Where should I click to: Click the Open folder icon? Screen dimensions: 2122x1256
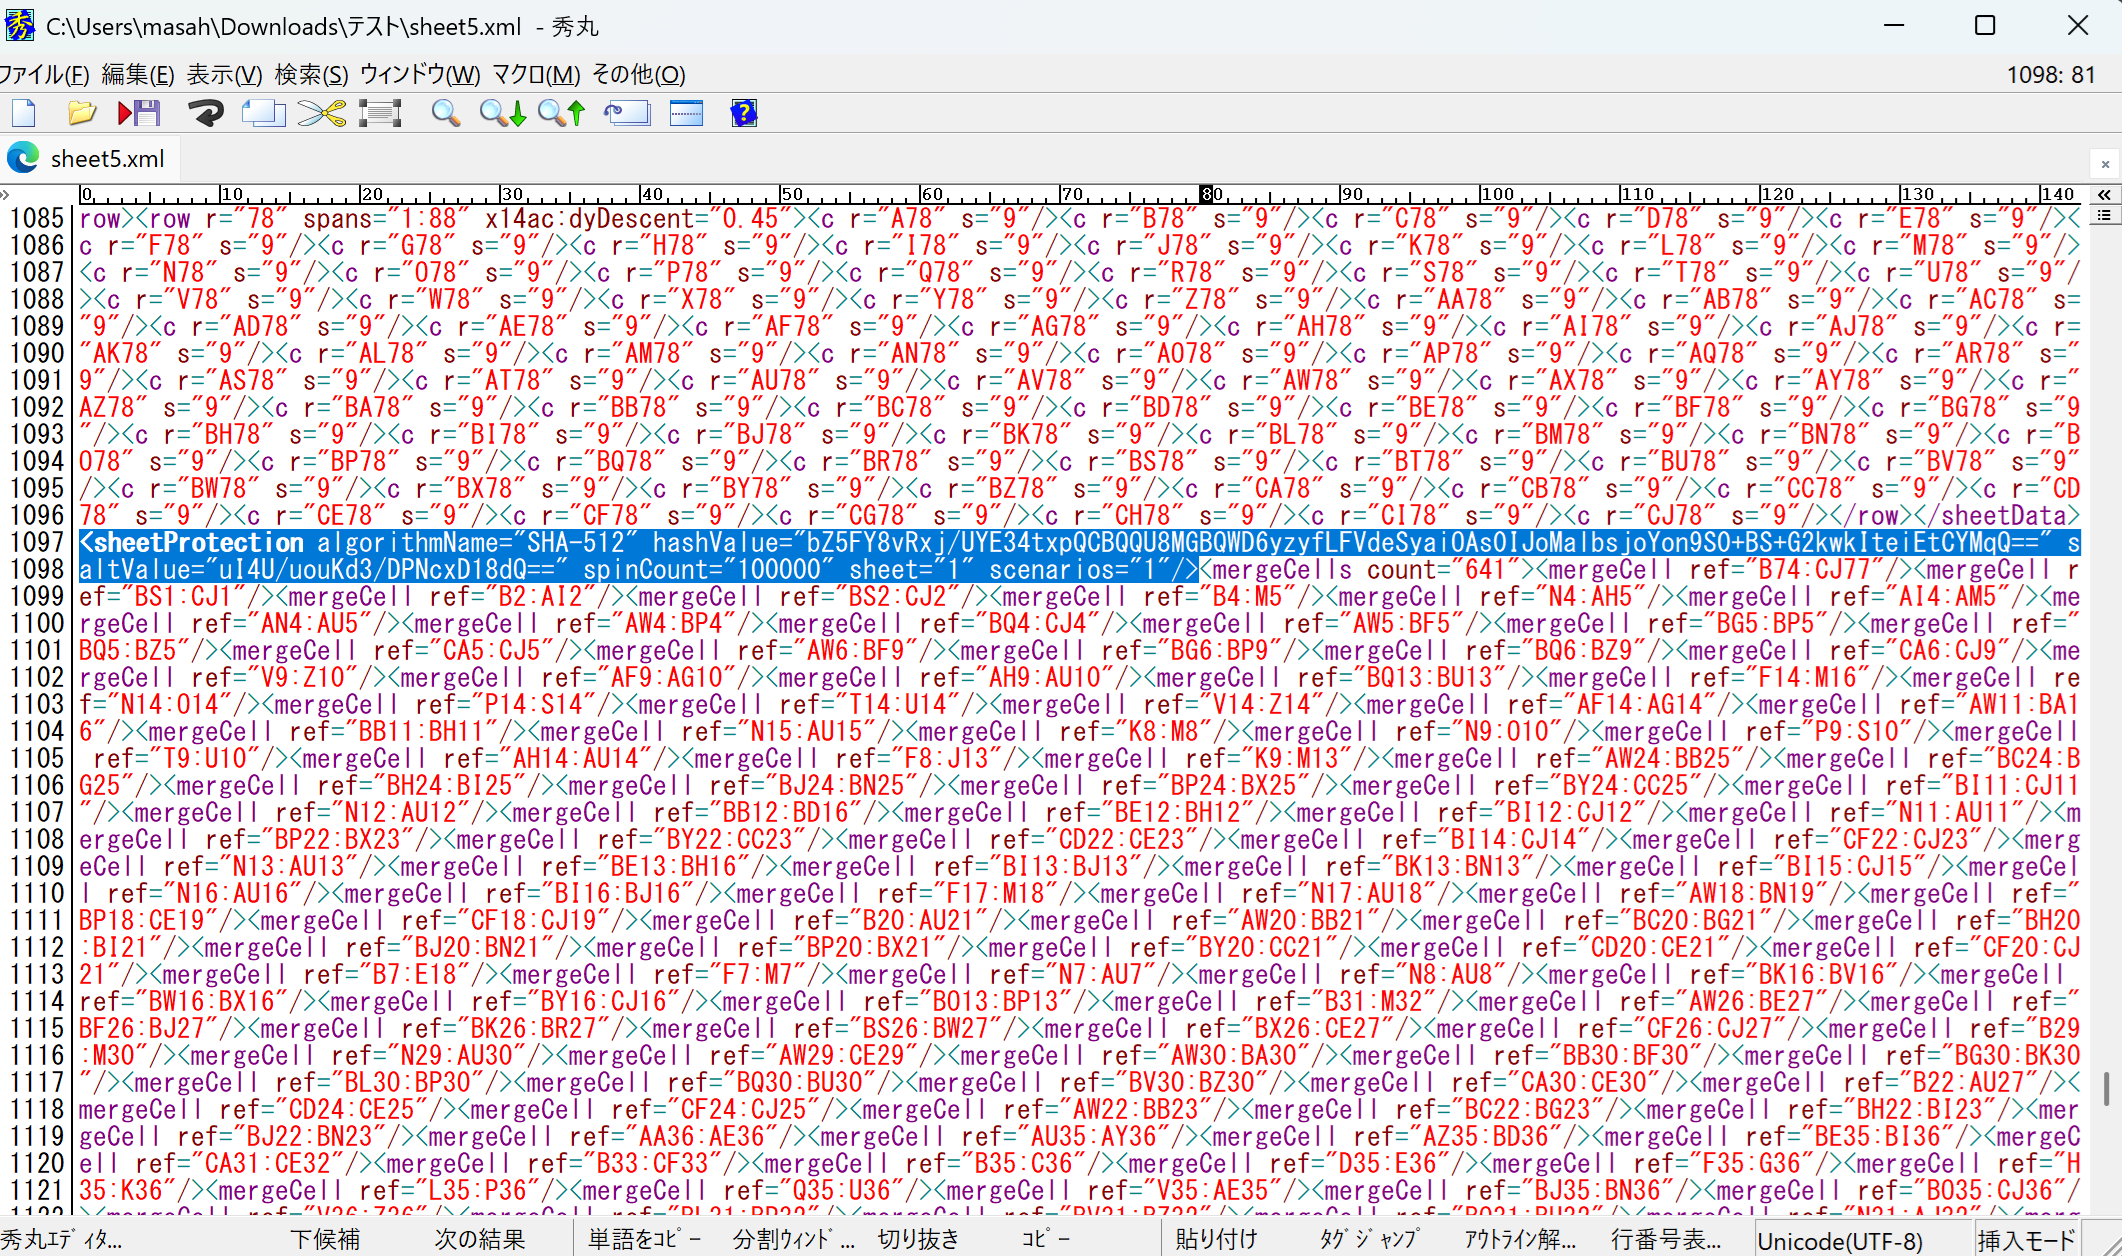coord(81,113)
